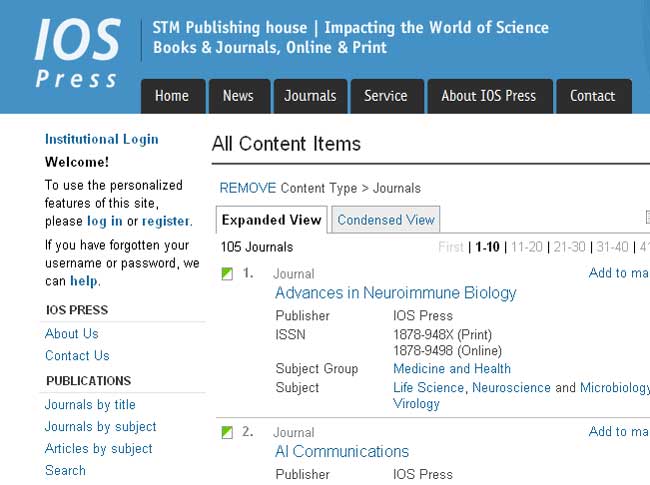This screenshot has height=485, width=650.
Task: Open the Service navigation tab
Action: click(387, 96)
